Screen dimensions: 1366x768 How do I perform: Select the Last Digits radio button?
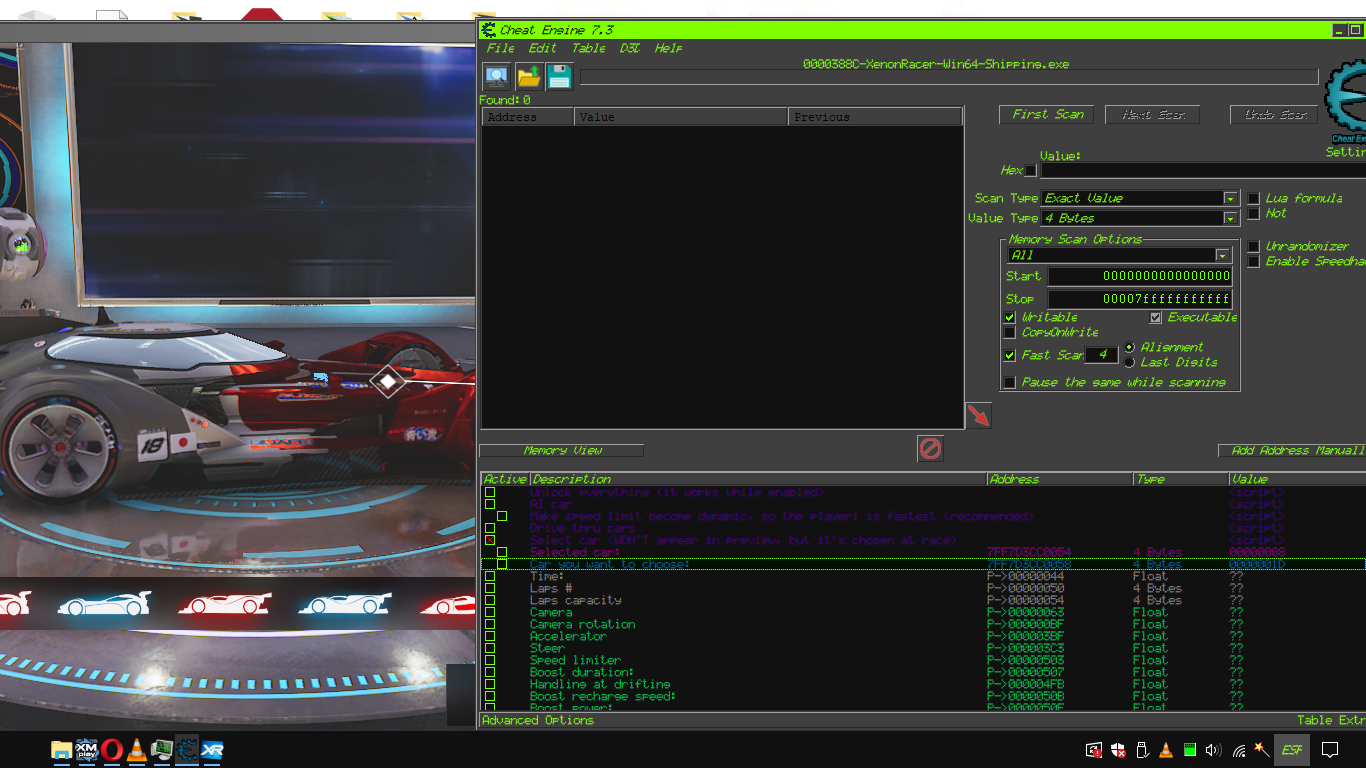point(1130,362)
